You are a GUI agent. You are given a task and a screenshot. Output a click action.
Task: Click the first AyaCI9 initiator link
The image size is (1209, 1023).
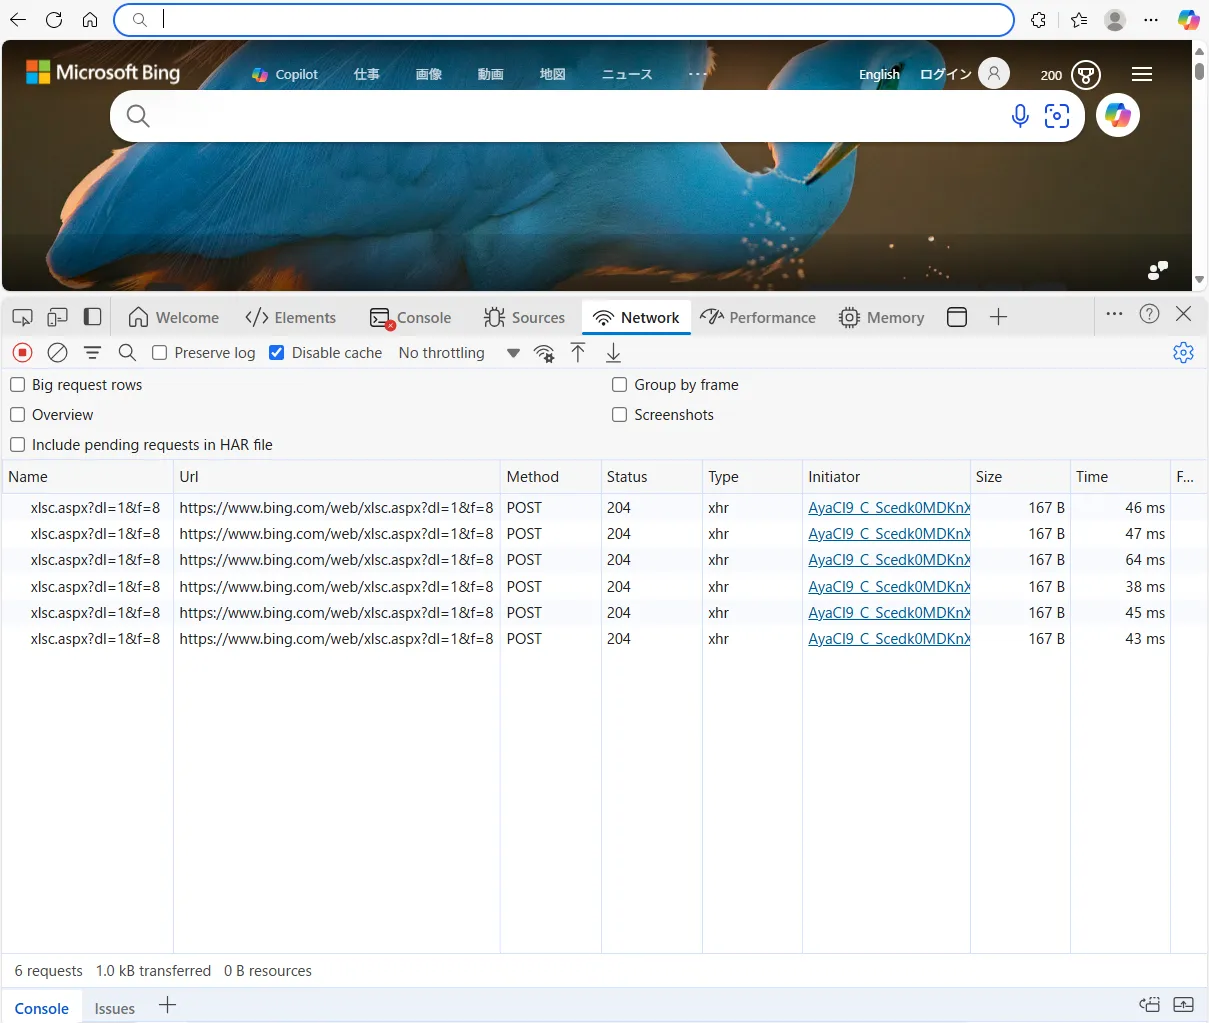coord(888,508)
